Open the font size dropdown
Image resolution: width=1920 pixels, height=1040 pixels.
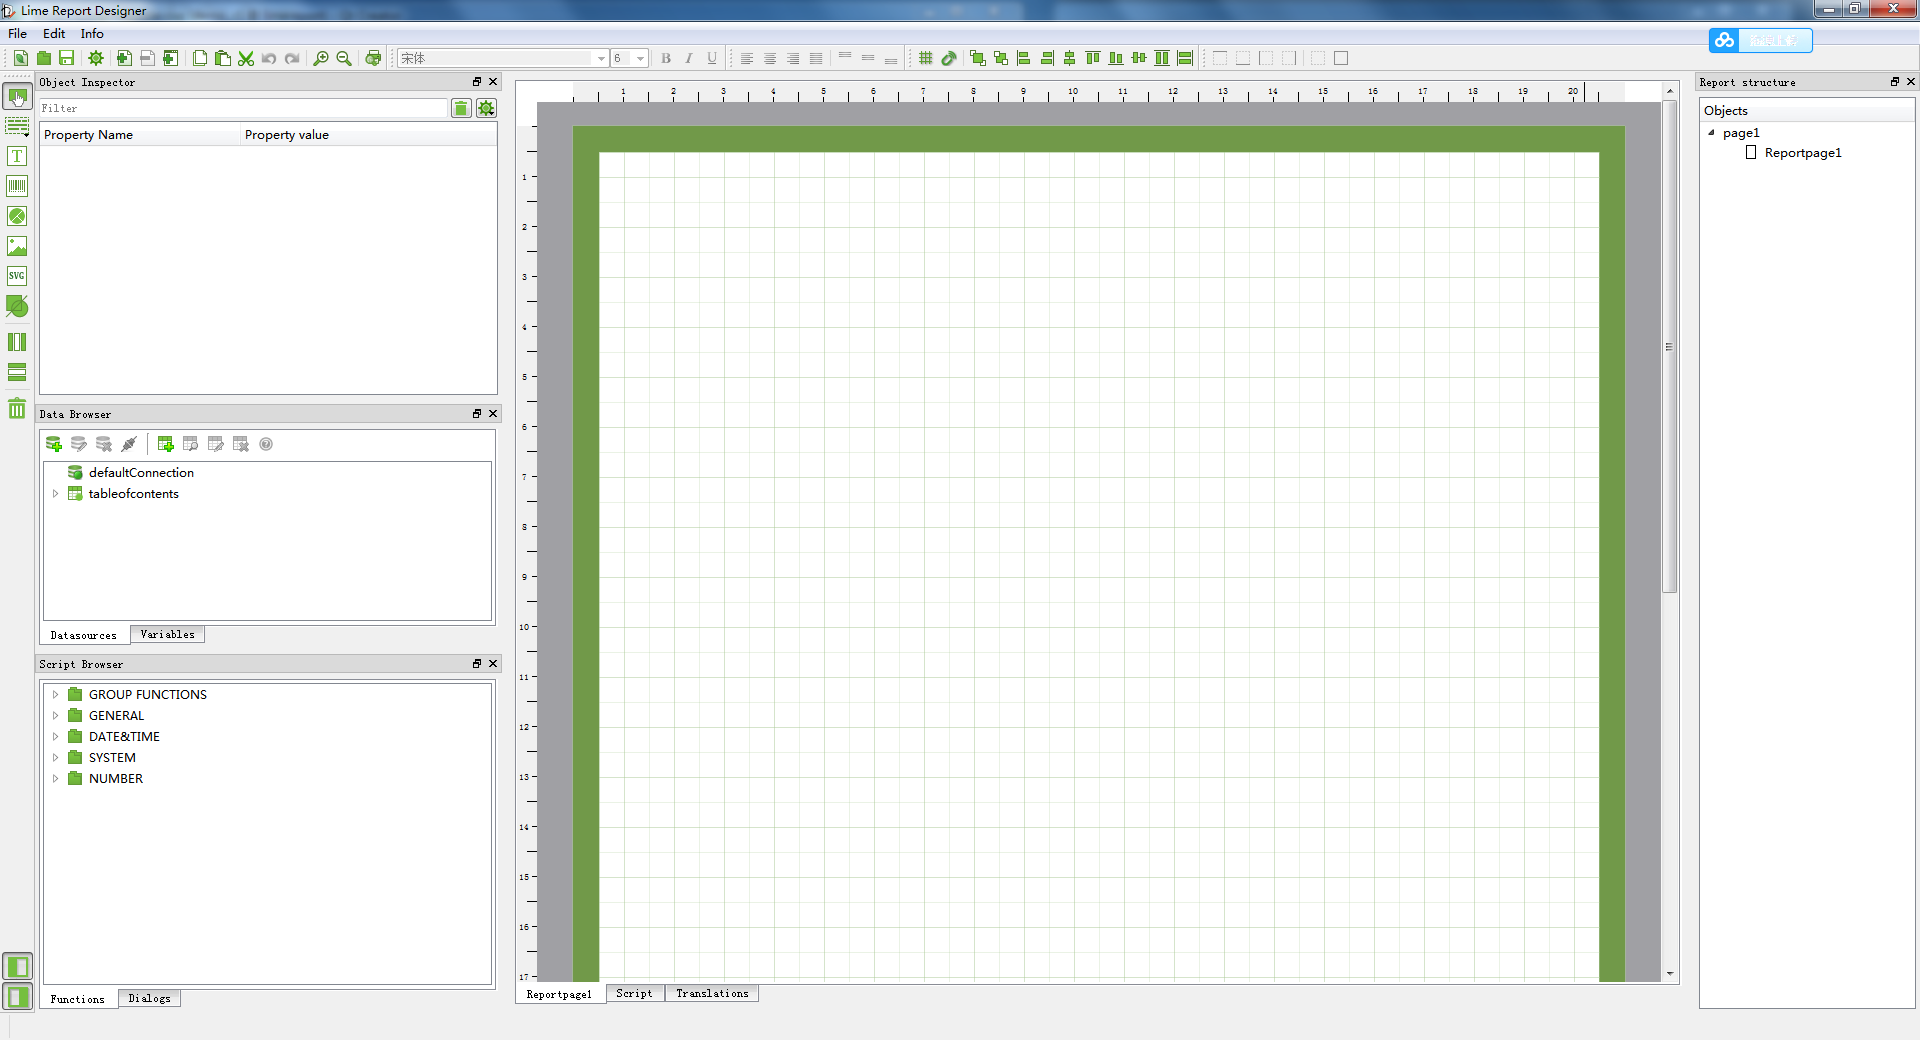click(x=641, y=58)
